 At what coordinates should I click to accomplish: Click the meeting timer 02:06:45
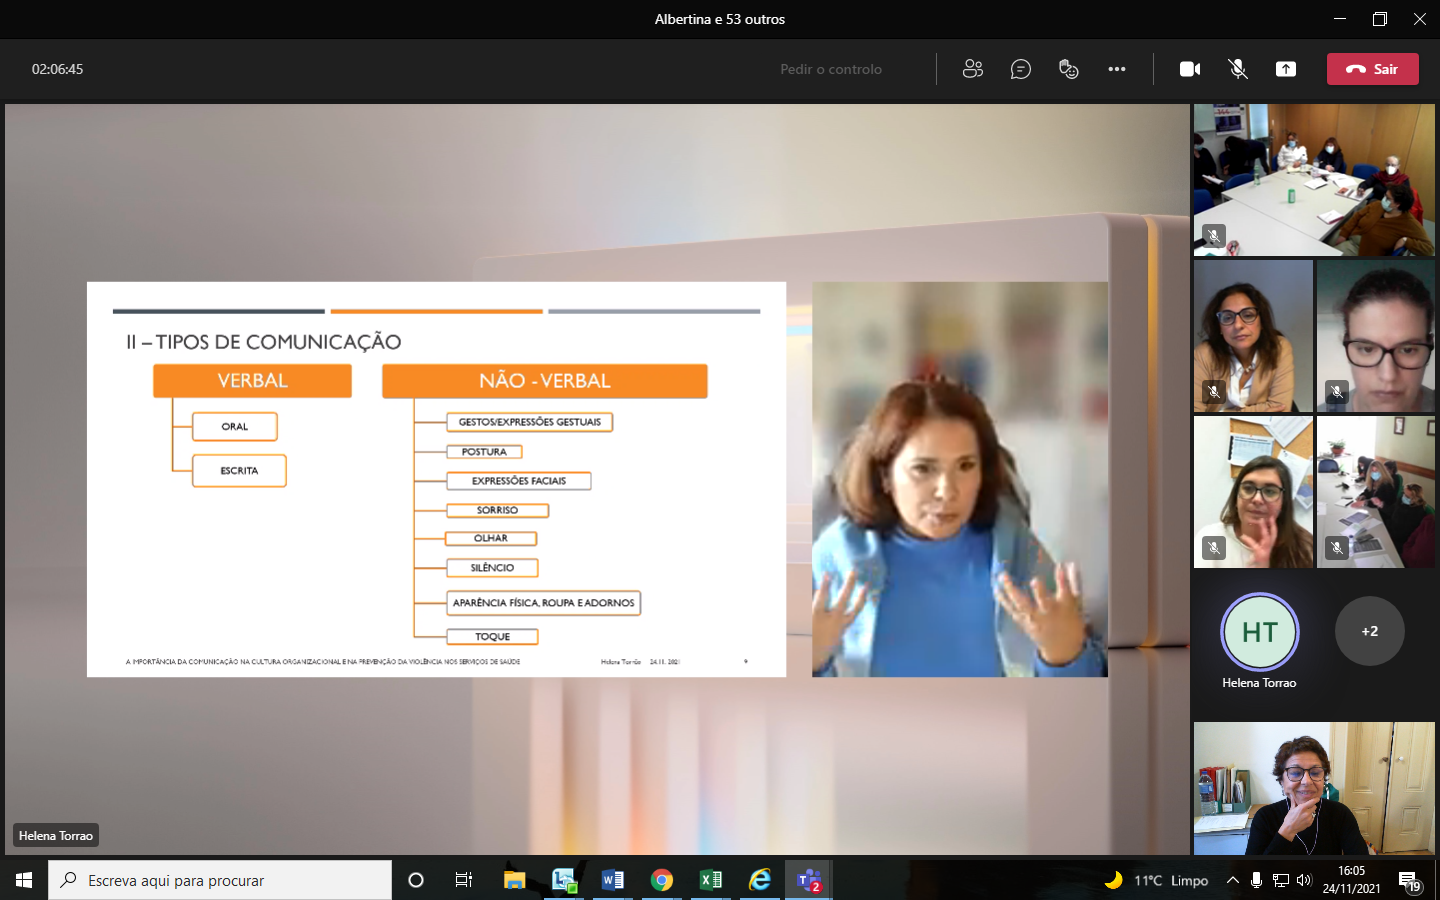[57, 69]
